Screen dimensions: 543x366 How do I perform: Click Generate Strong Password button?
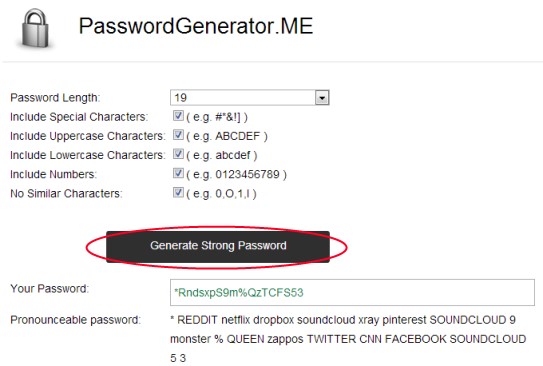[218, 247]
